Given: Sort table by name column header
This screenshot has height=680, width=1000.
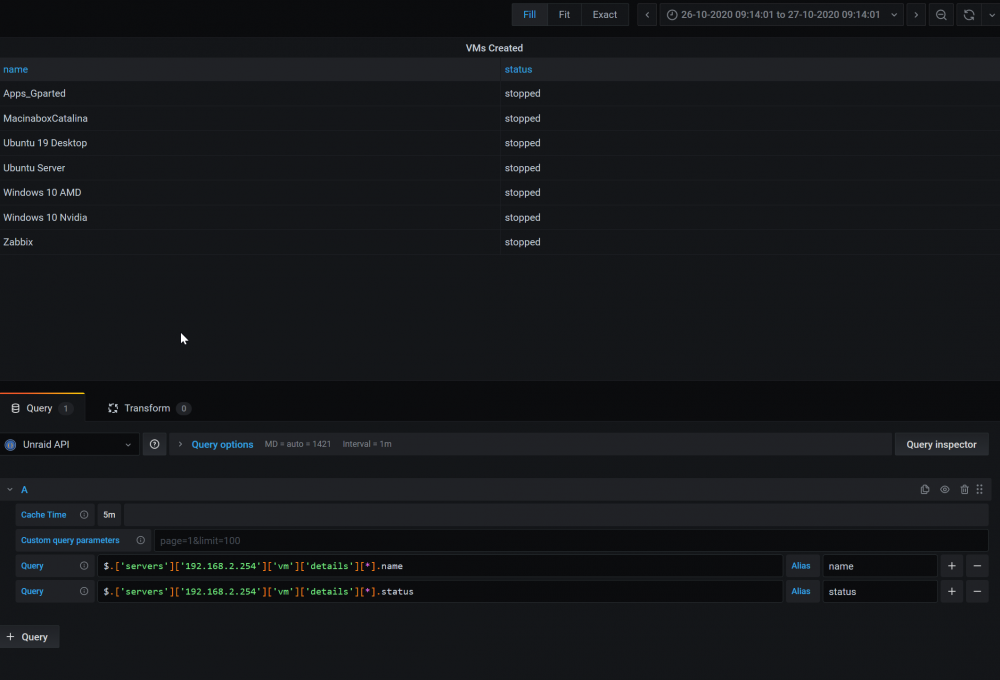Looking at the screenshot, I should click(x=15, y=70).
